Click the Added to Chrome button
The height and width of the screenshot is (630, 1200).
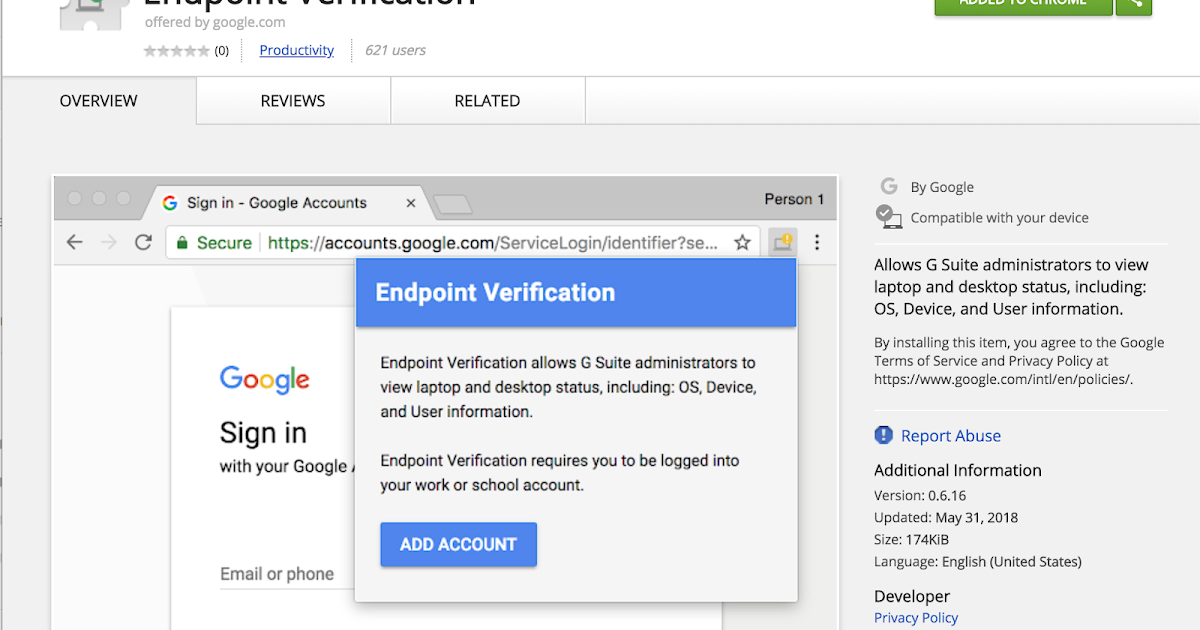[x=1023, y=4]
